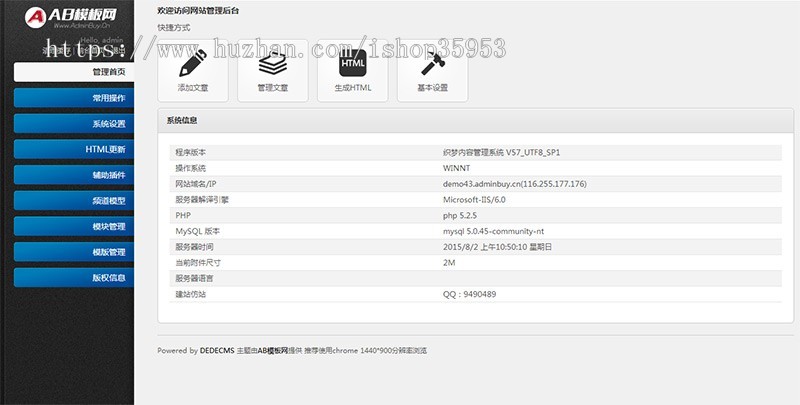This screenshot has width=800, height=405.
Task: Open the 添加文章 pencil shortcut
Action: [x=193, y=70]
